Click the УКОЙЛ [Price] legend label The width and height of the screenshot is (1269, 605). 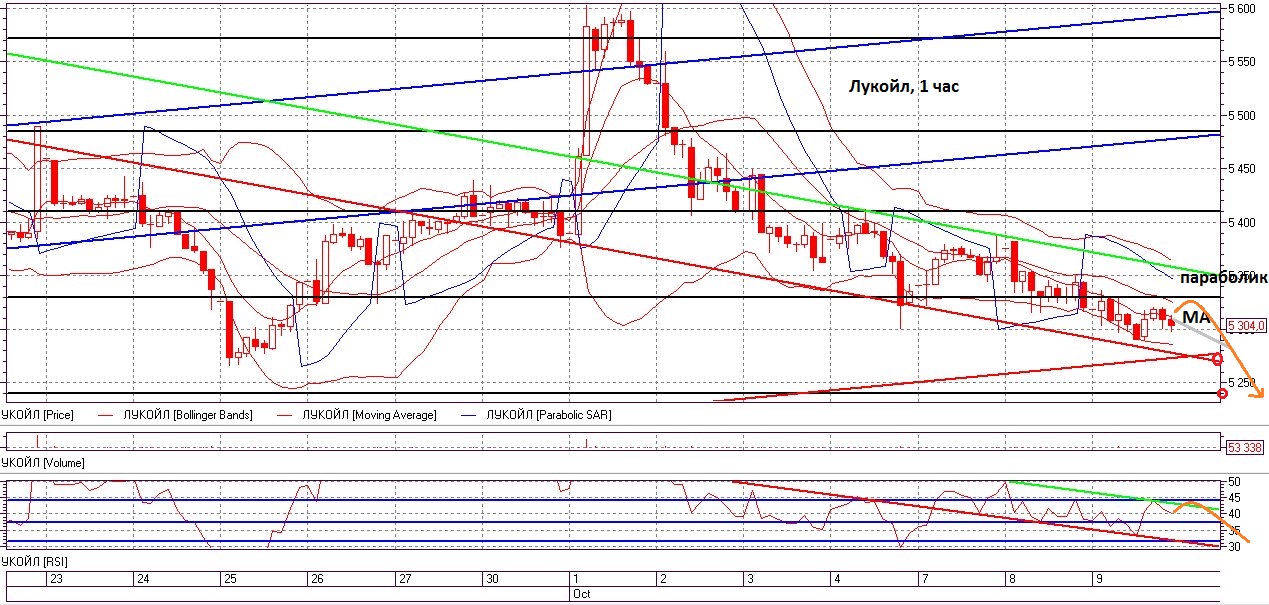[x=38, y=414]
